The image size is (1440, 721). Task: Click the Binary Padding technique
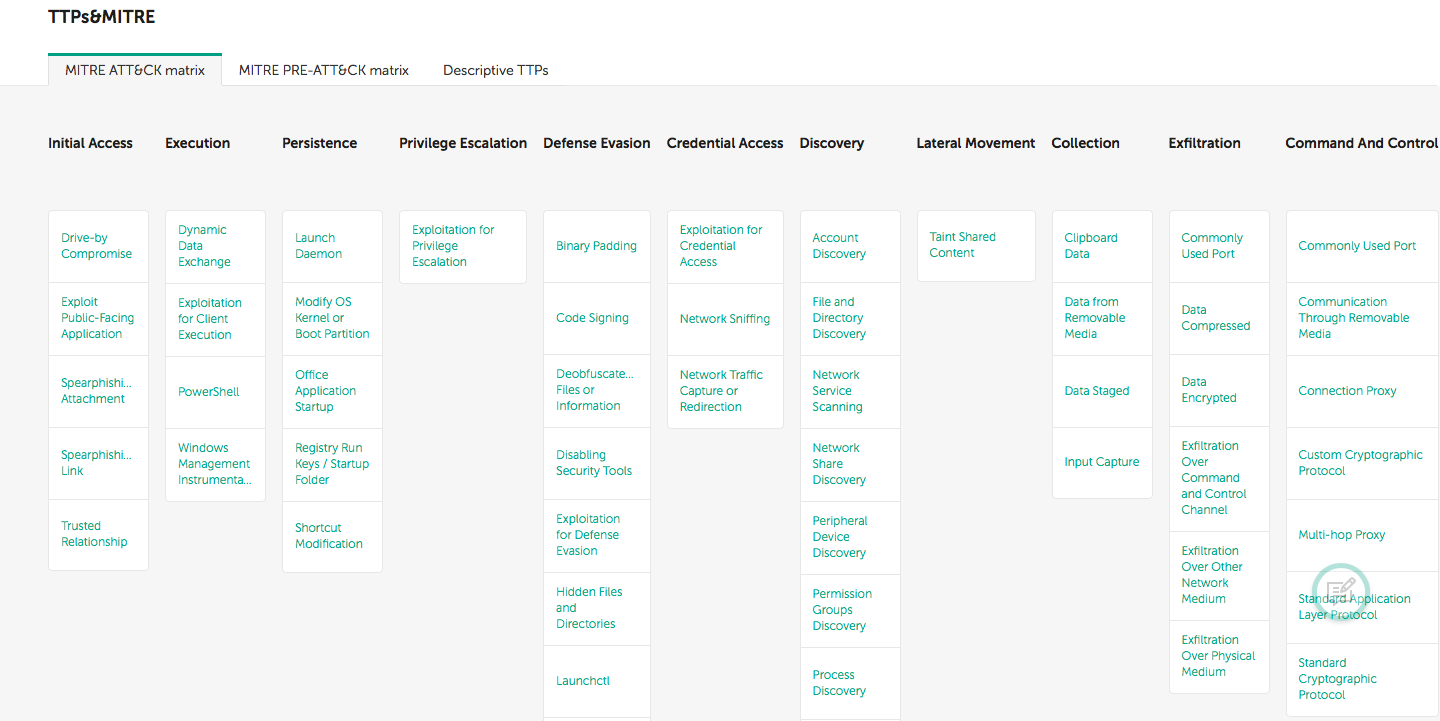click(x=596, y=246)
